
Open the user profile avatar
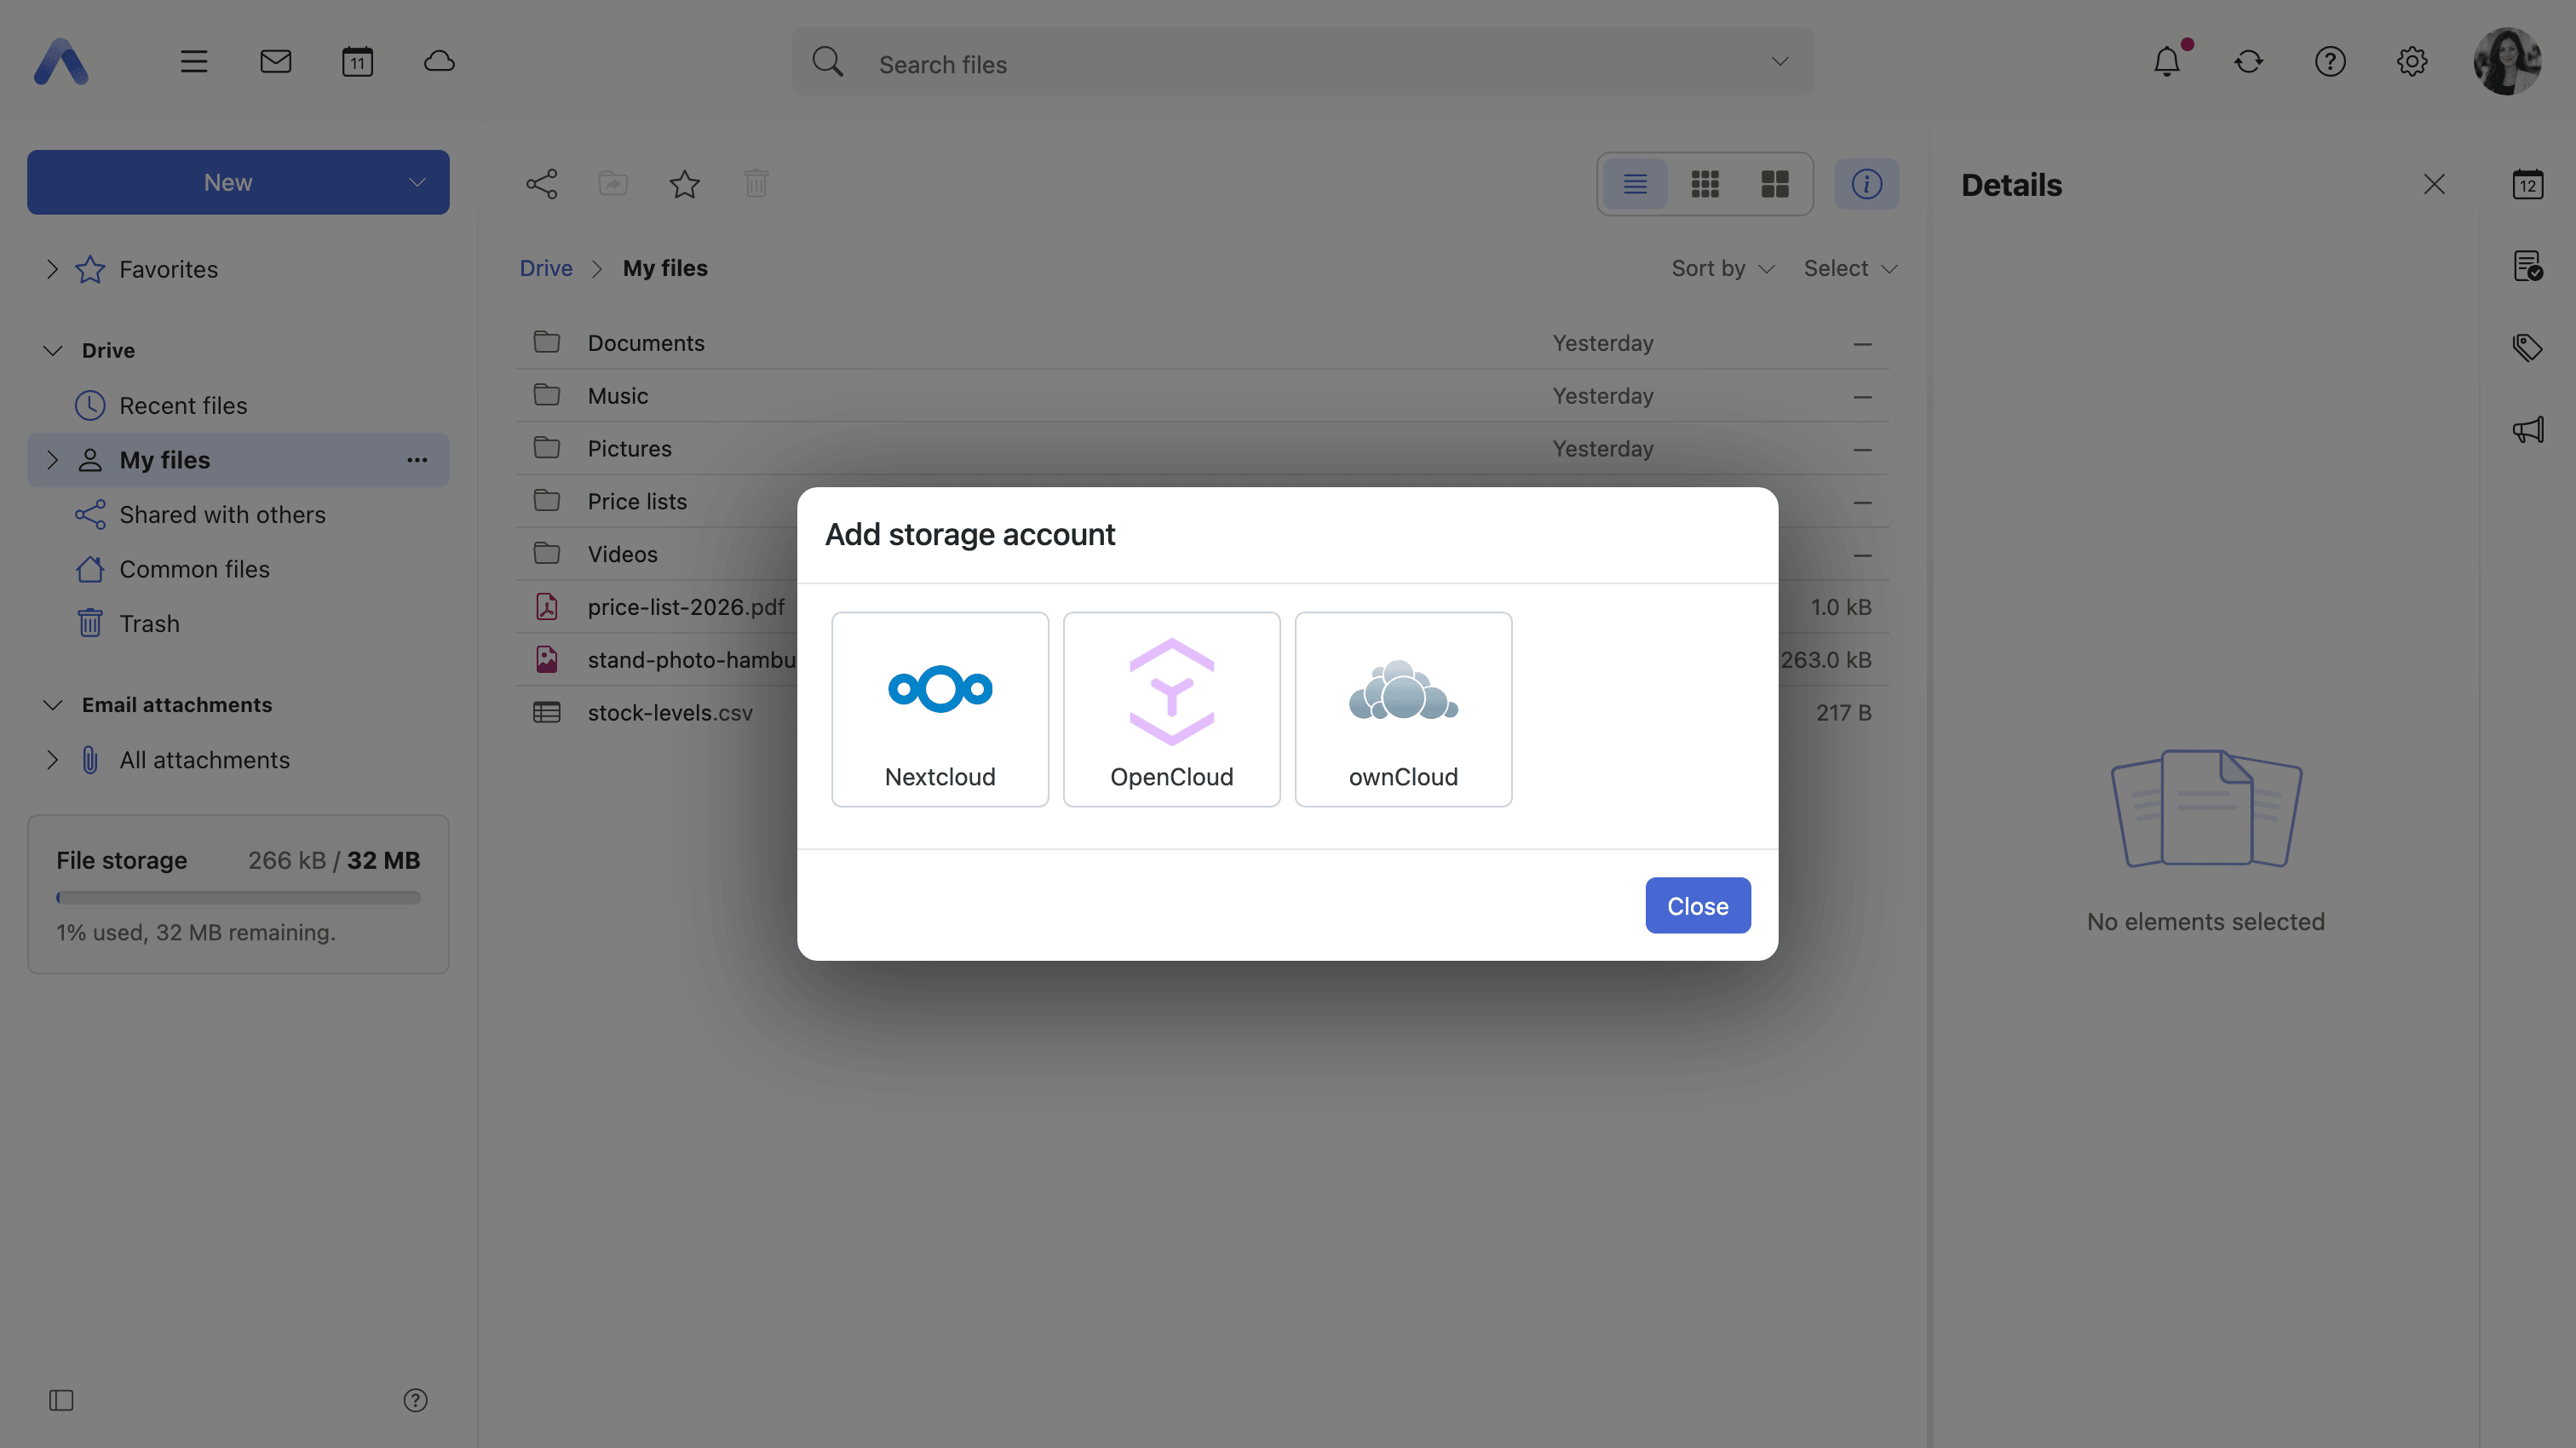coord(2507,62)
